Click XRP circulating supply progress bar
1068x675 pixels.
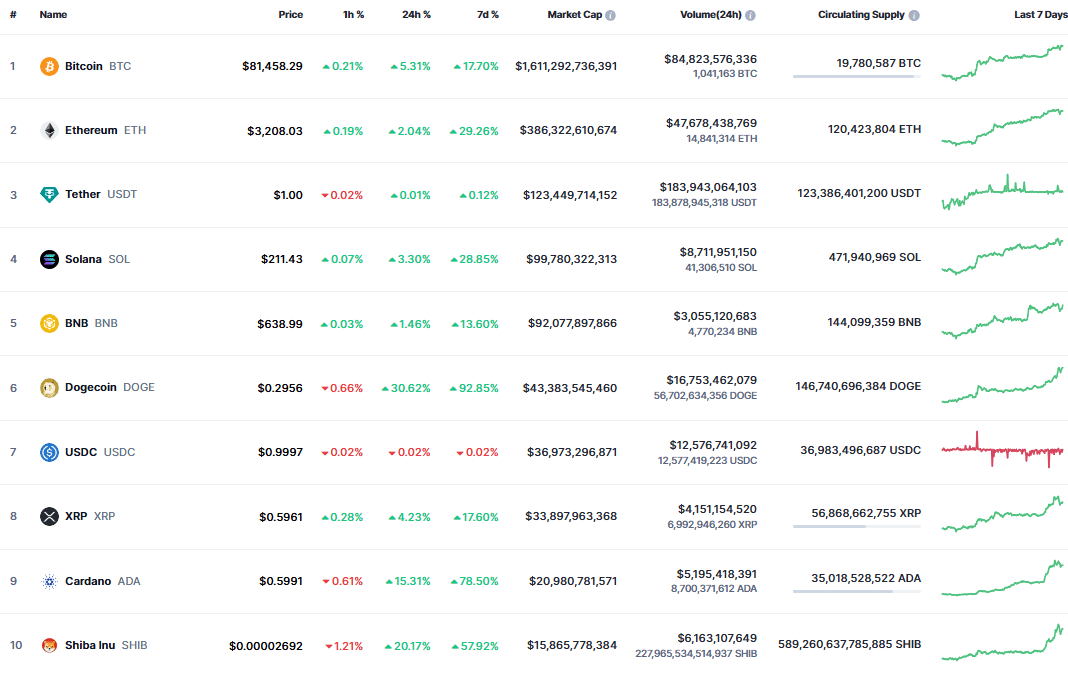point(857,527)
